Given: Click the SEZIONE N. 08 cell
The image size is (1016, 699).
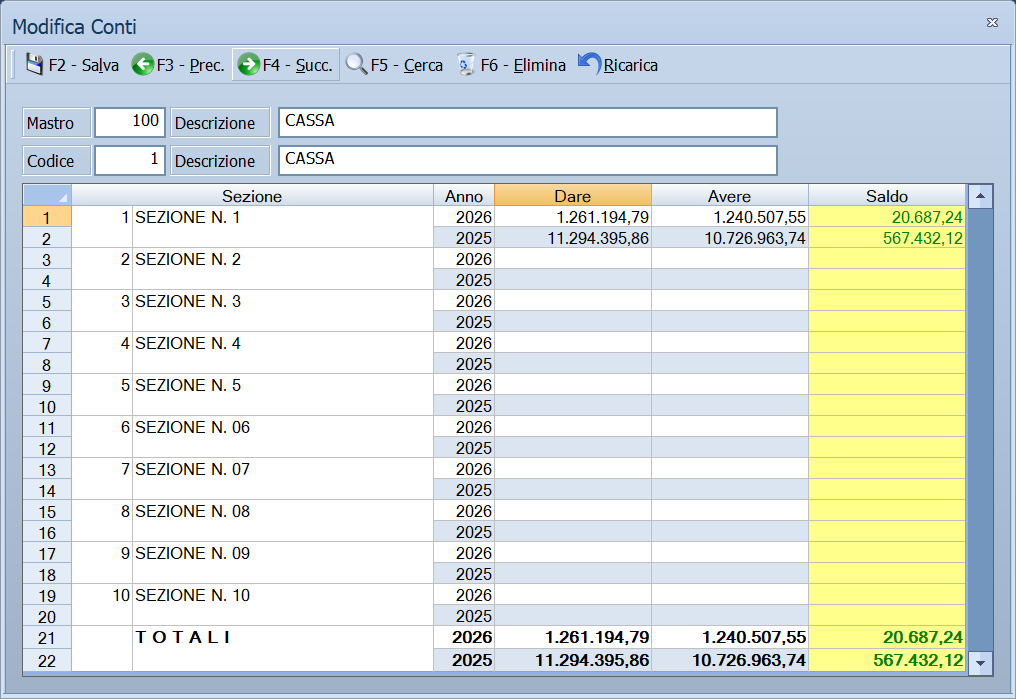Looking at the screenshot, I should click(283, 521).
